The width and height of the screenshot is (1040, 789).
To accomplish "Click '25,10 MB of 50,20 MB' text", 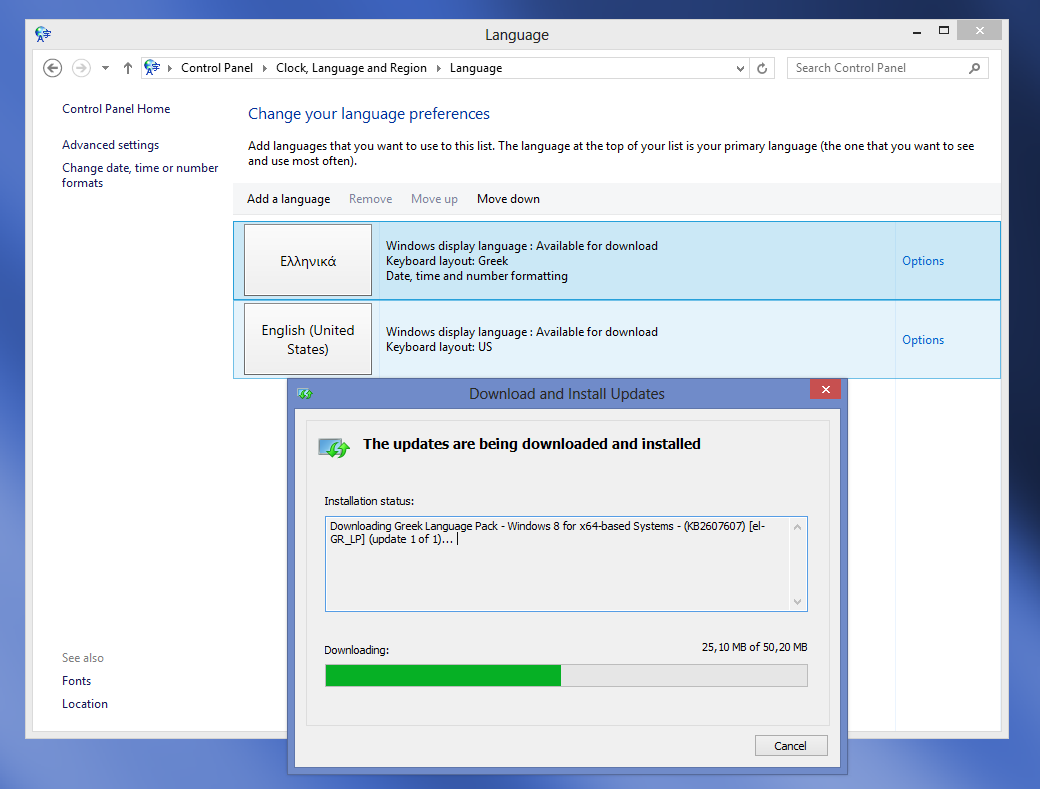I will tap(754, 647).
